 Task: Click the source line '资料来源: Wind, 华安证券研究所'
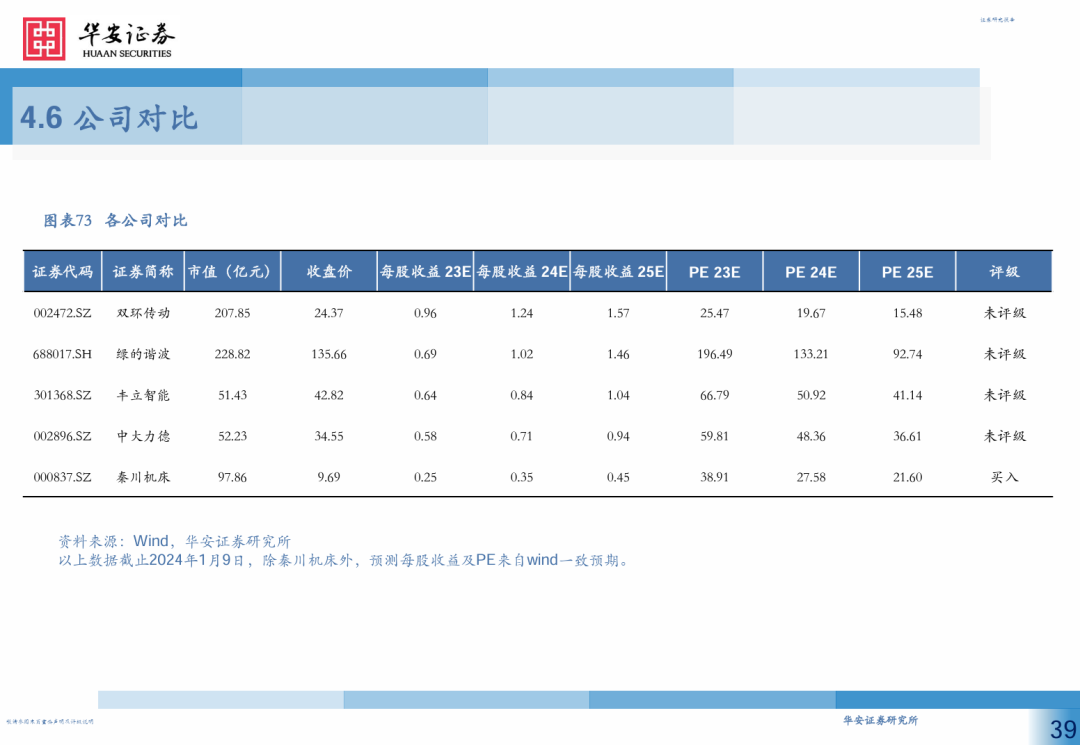coord(174,541)
